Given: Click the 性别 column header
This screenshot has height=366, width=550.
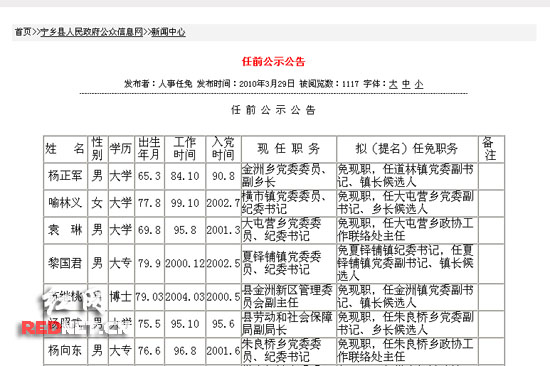Looking at the screenshot, I should [x=98, y=149].
